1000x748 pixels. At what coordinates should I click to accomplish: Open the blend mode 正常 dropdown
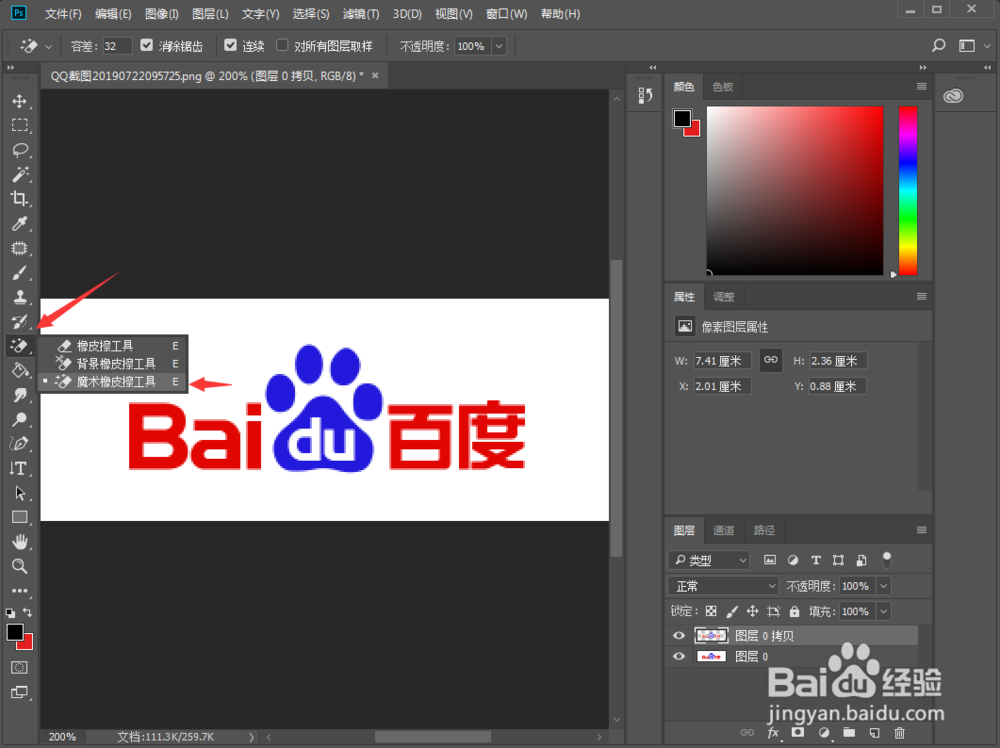[x=723, y=586]
